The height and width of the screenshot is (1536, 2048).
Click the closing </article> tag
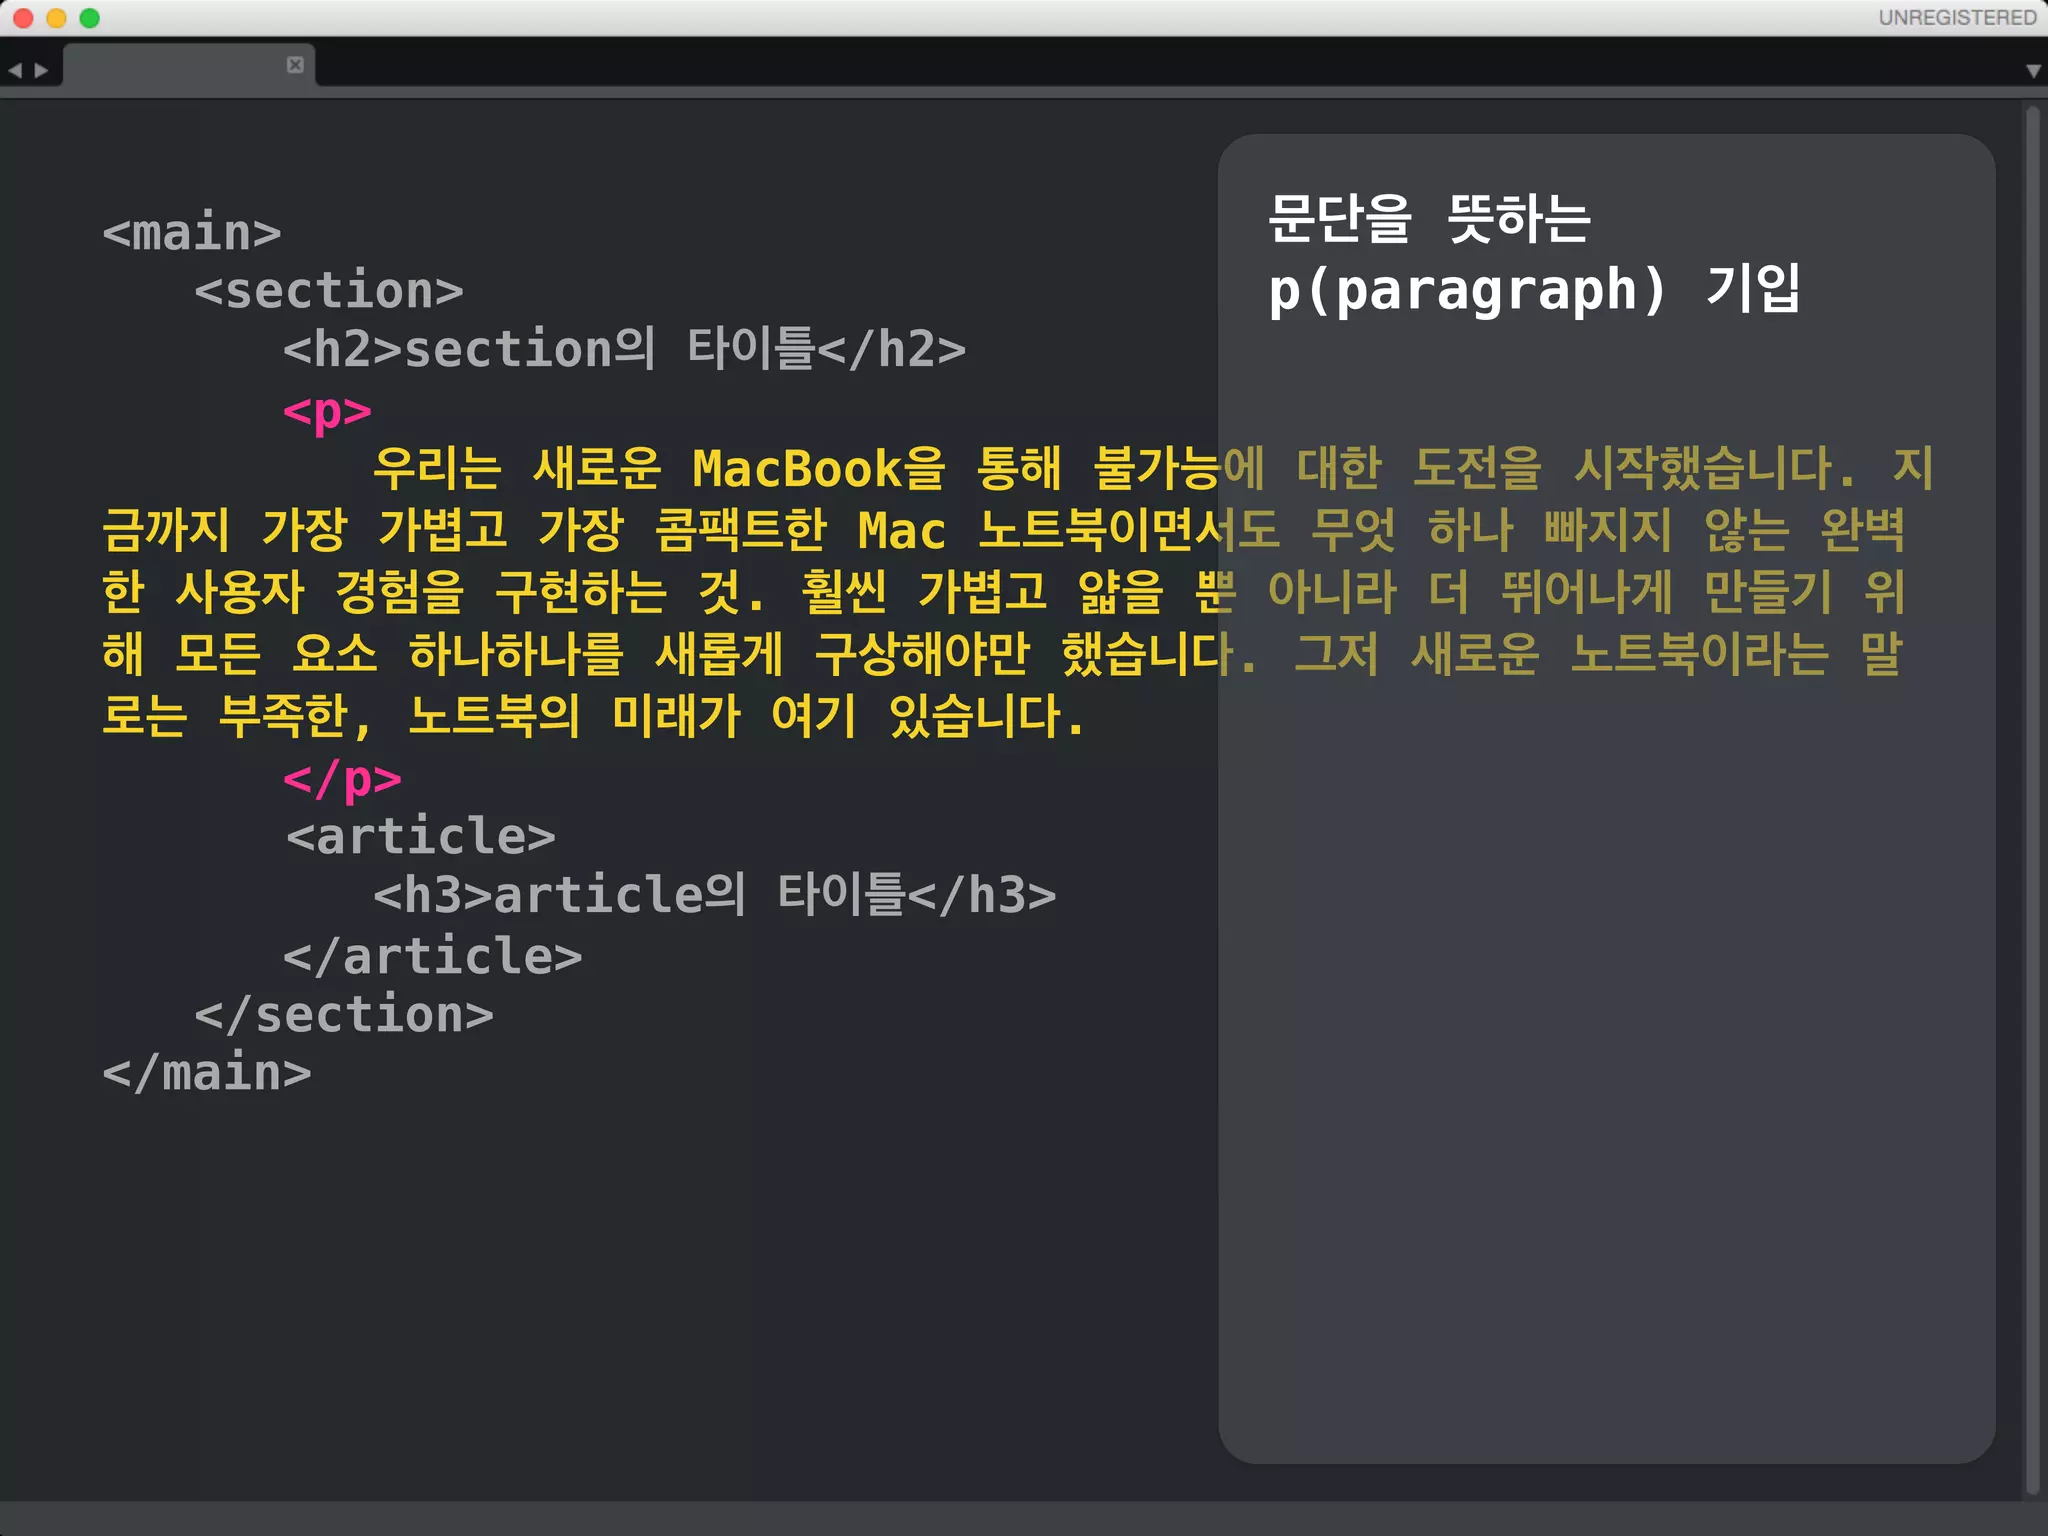[x=433, y=956]
